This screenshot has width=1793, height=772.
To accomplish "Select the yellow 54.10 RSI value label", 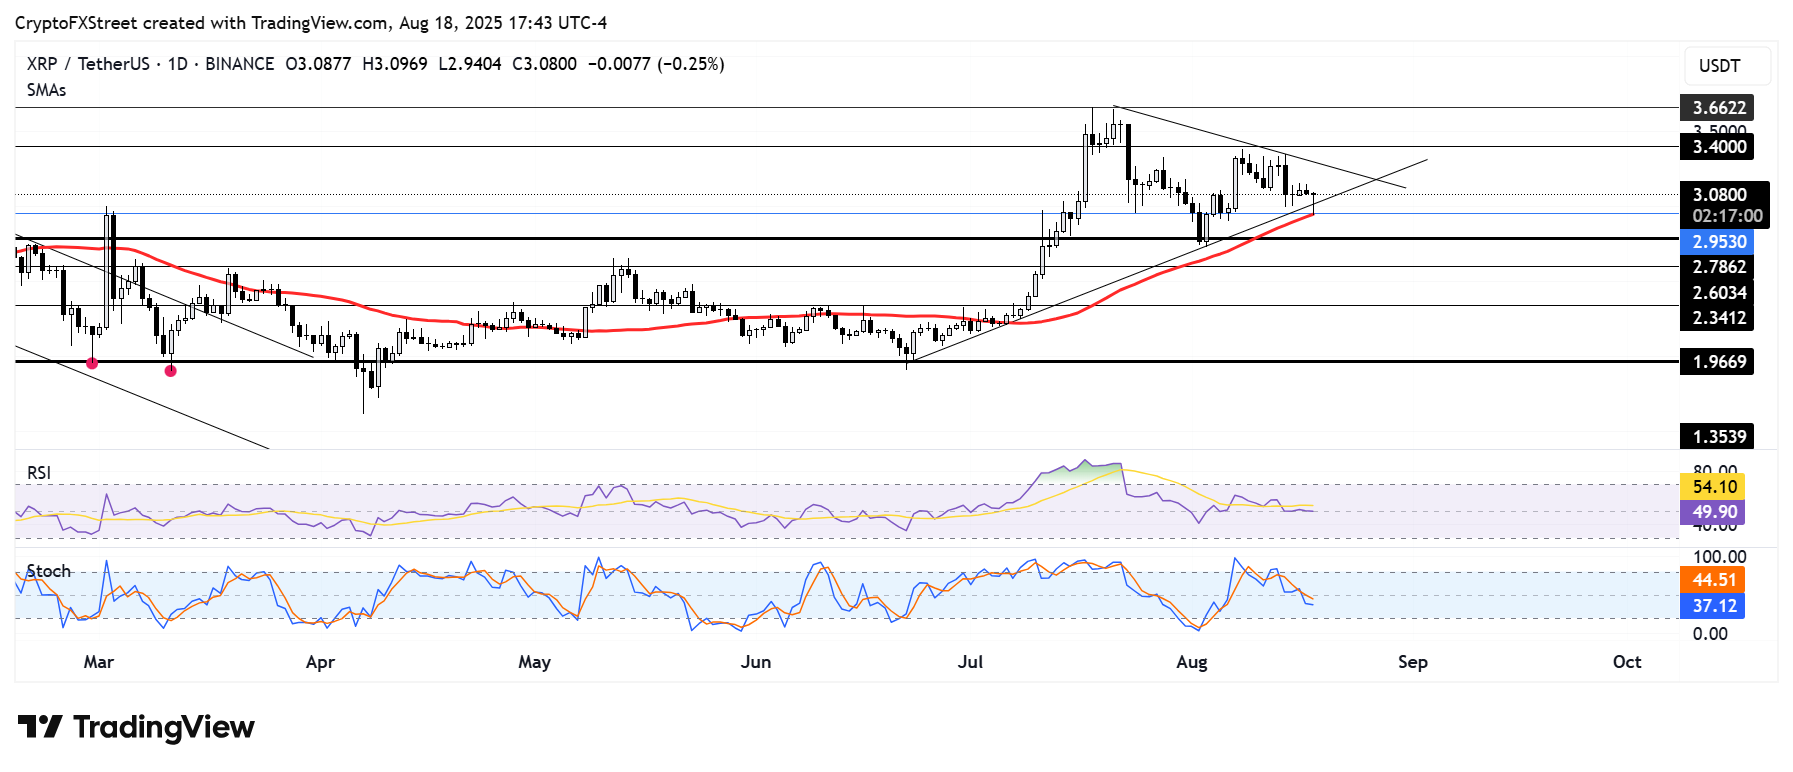I will point(1713,487).
